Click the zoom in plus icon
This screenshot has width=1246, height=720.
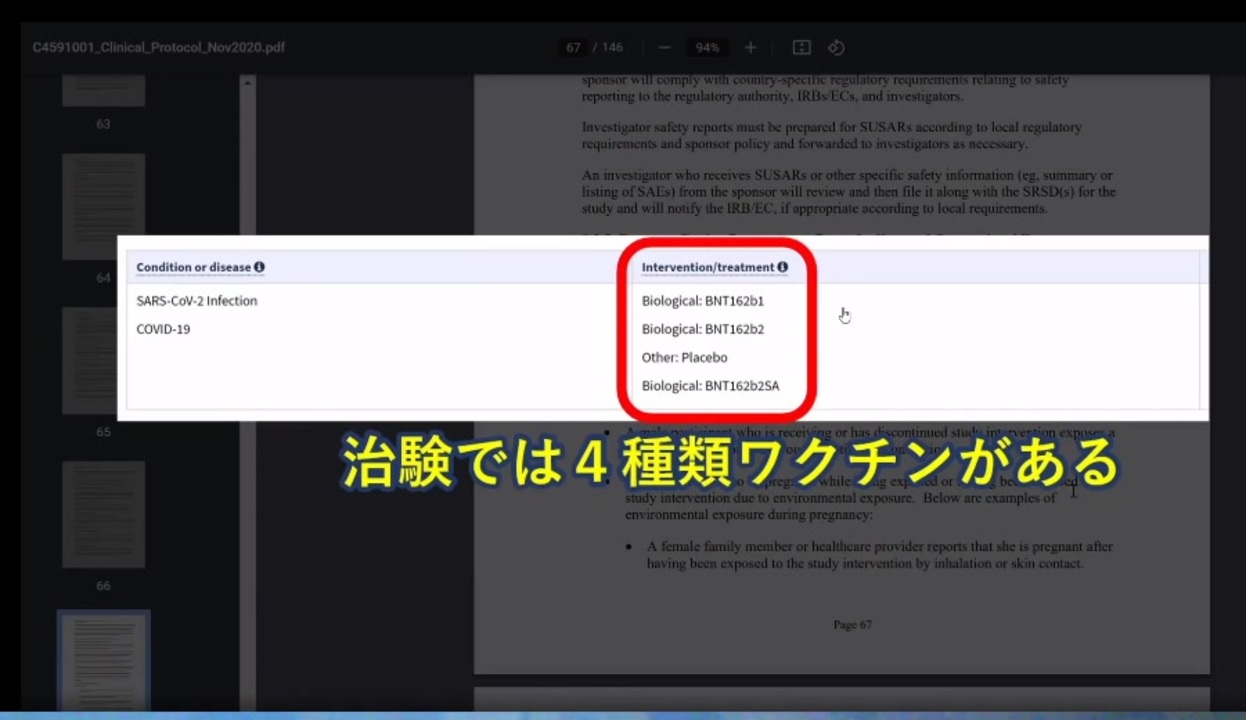[750, 48]
